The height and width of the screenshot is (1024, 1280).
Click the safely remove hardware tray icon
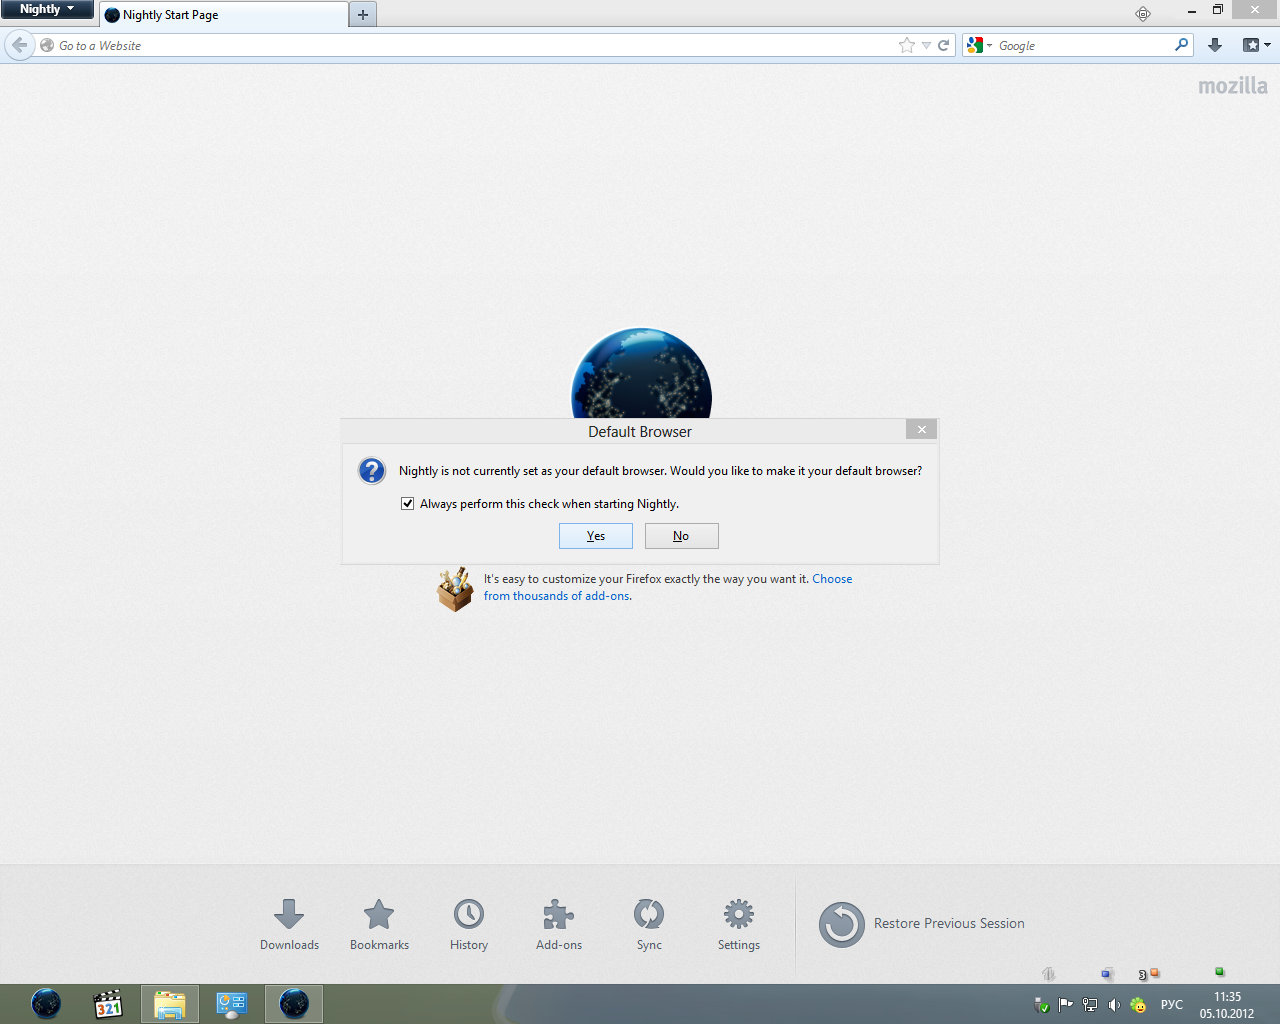click(x=1042, y=1005)
